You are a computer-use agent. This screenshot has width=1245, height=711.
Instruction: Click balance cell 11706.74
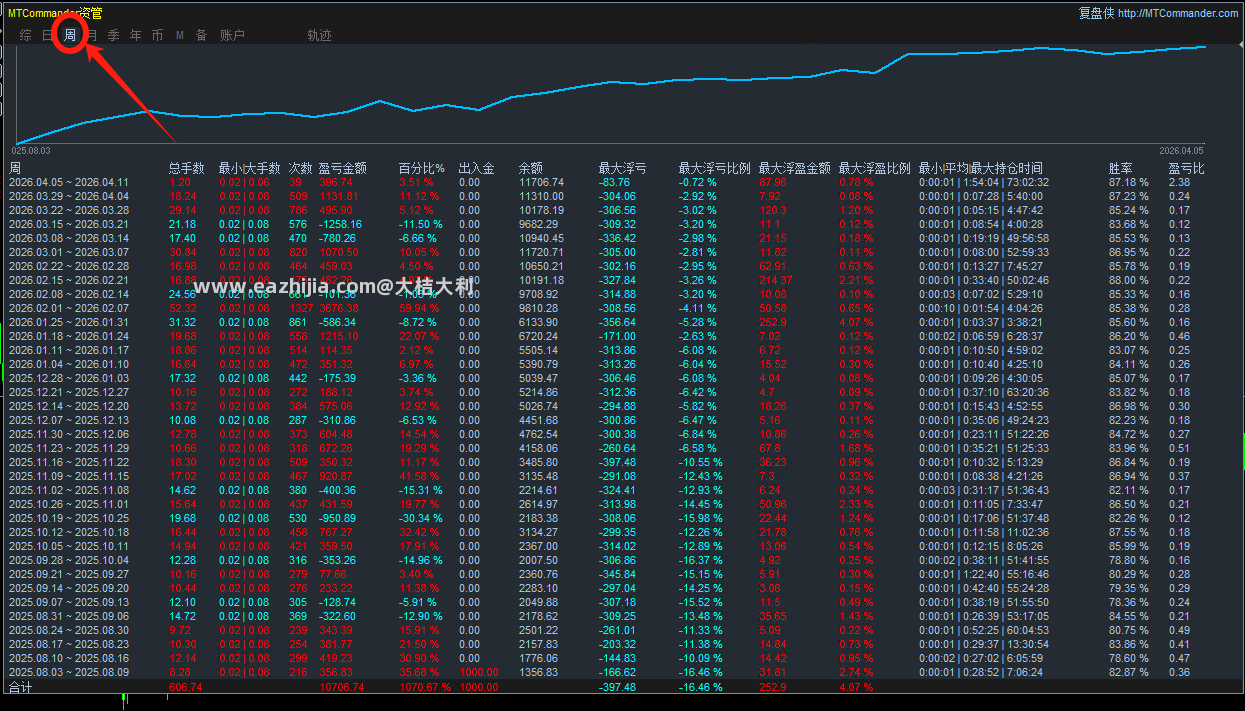[541, 182]
